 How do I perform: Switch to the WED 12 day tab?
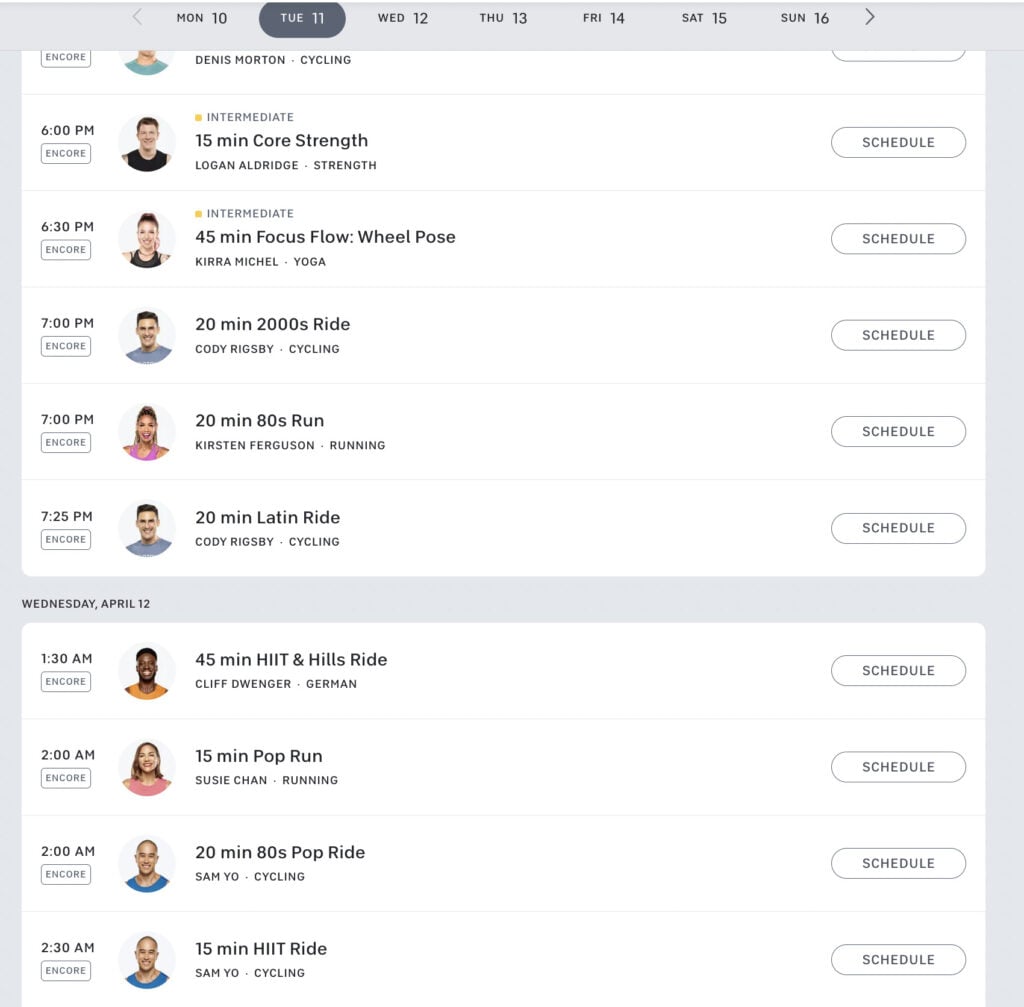coord(403,18)
